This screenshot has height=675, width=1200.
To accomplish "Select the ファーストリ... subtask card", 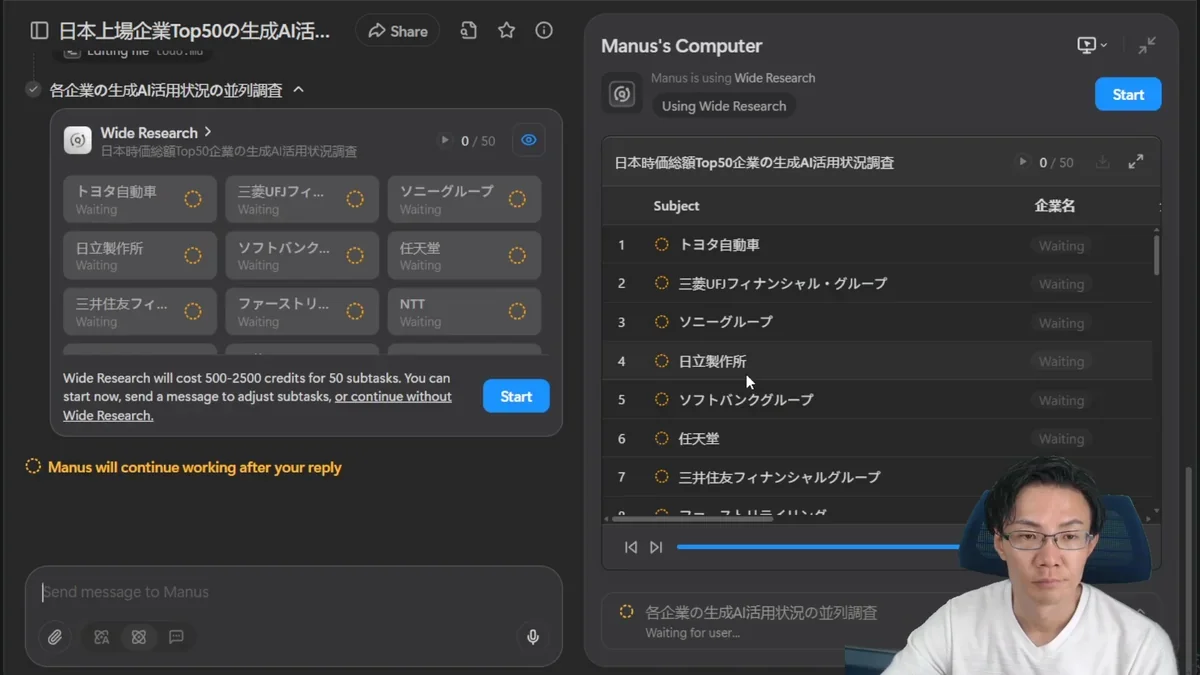I will [x=302, y=312].
